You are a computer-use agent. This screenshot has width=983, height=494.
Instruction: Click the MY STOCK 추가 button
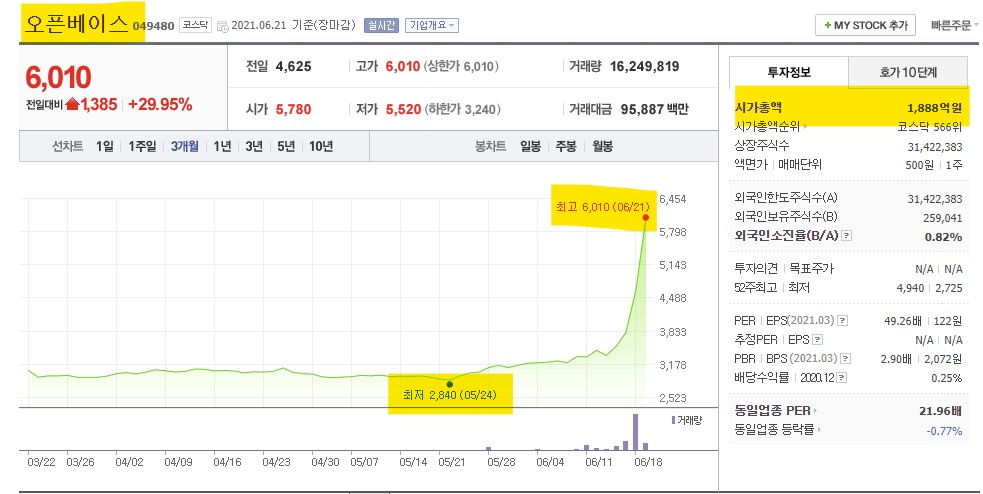[x=865, y=25]
